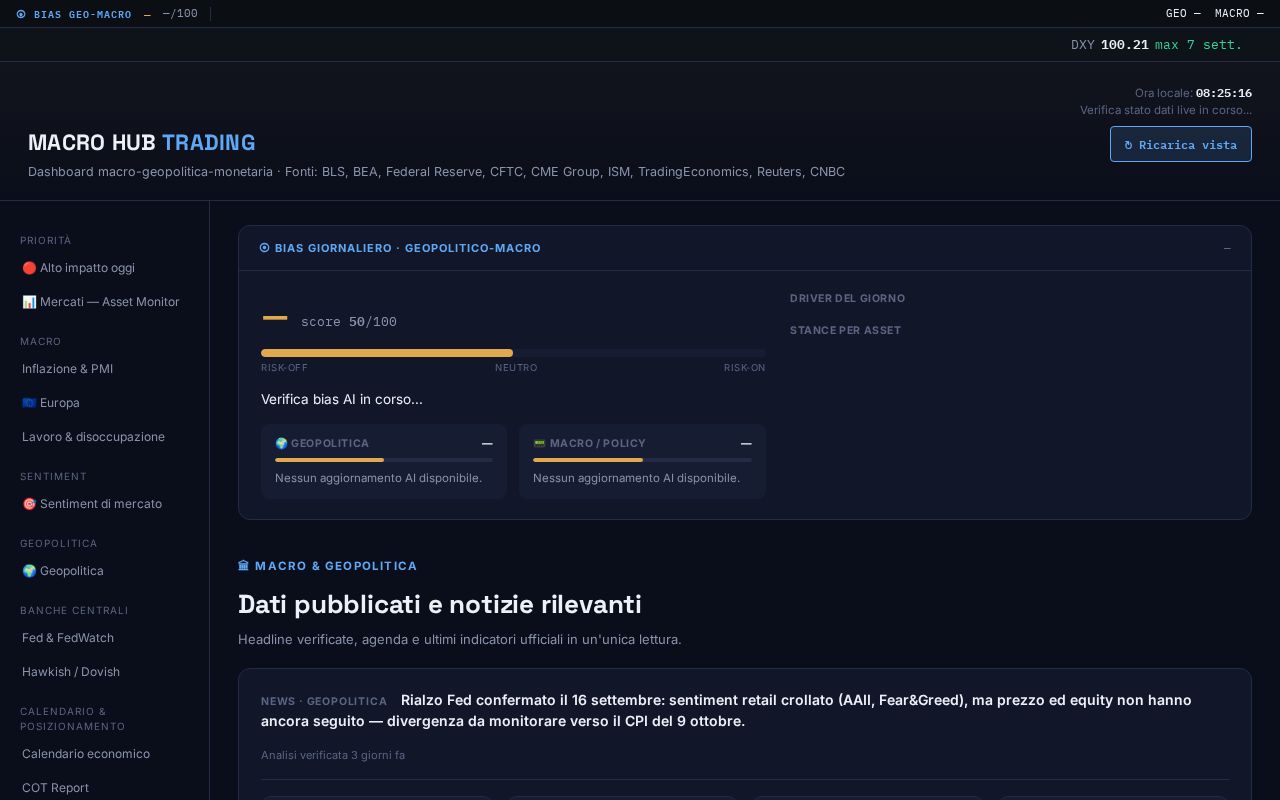
Task: Open Mercati — Asset Monitor
Action: [x=104, y=302]
